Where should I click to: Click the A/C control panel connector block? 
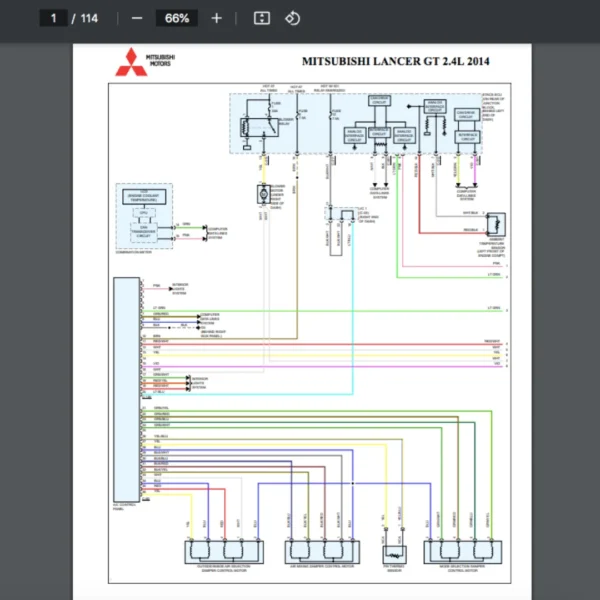(125, 390)
